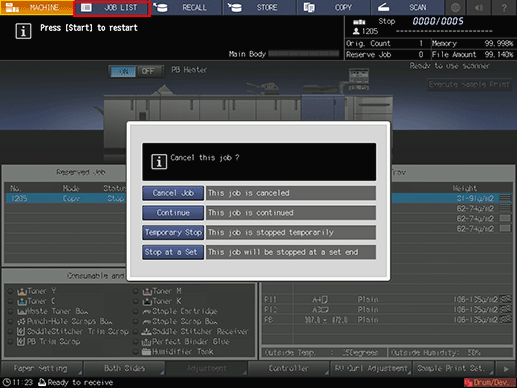Select Stop at a Set
This screenshot has width=517, height=388.
click(173, 252)
